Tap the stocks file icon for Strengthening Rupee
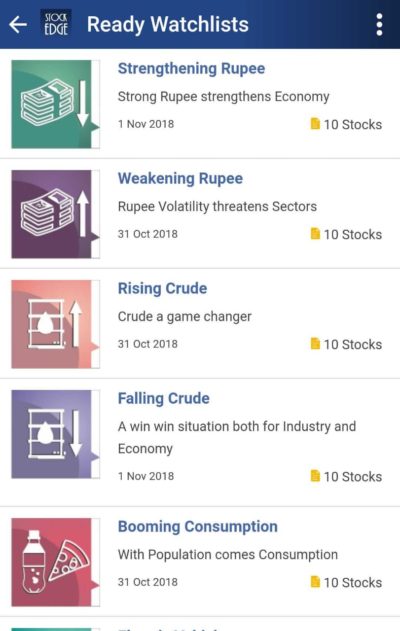The height and width of the screenshot is (631, 400). point(315,124)
